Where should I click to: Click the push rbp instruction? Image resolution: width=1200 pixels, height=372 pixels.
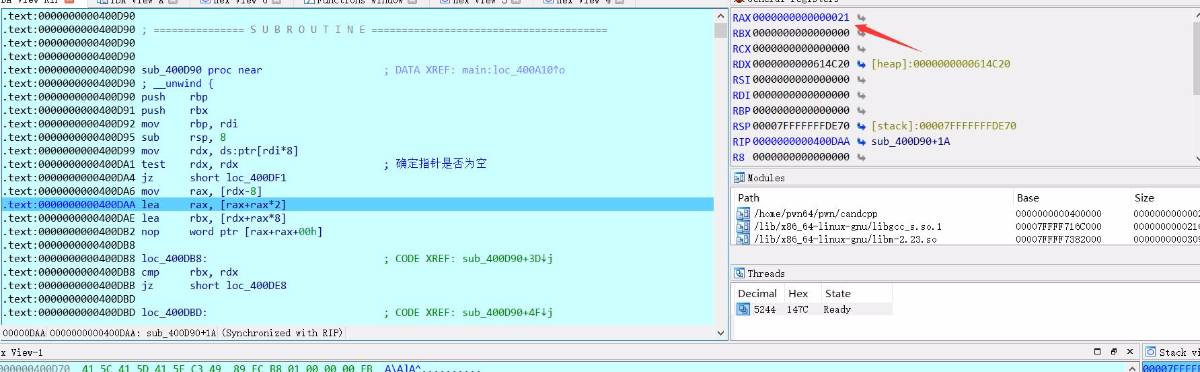[x=174, y=97]
